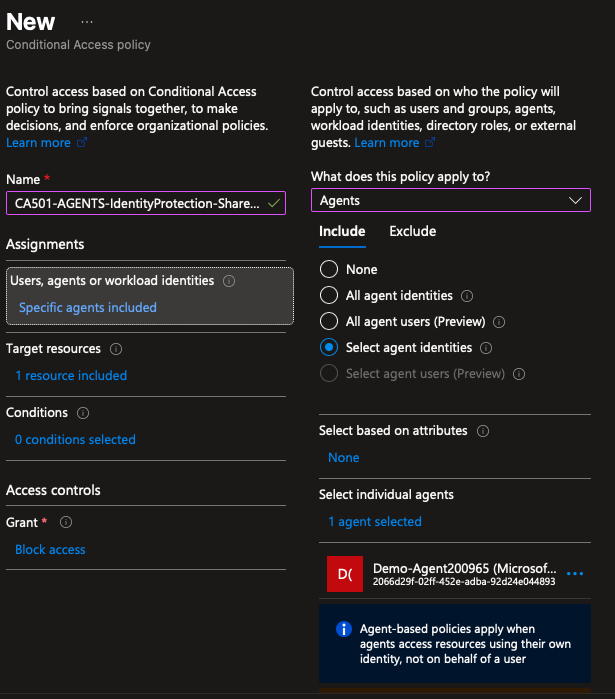Click the Select individual agents label
Image resolution: width=615 pixels, height=699 pixels.
(x=386, y=495)
